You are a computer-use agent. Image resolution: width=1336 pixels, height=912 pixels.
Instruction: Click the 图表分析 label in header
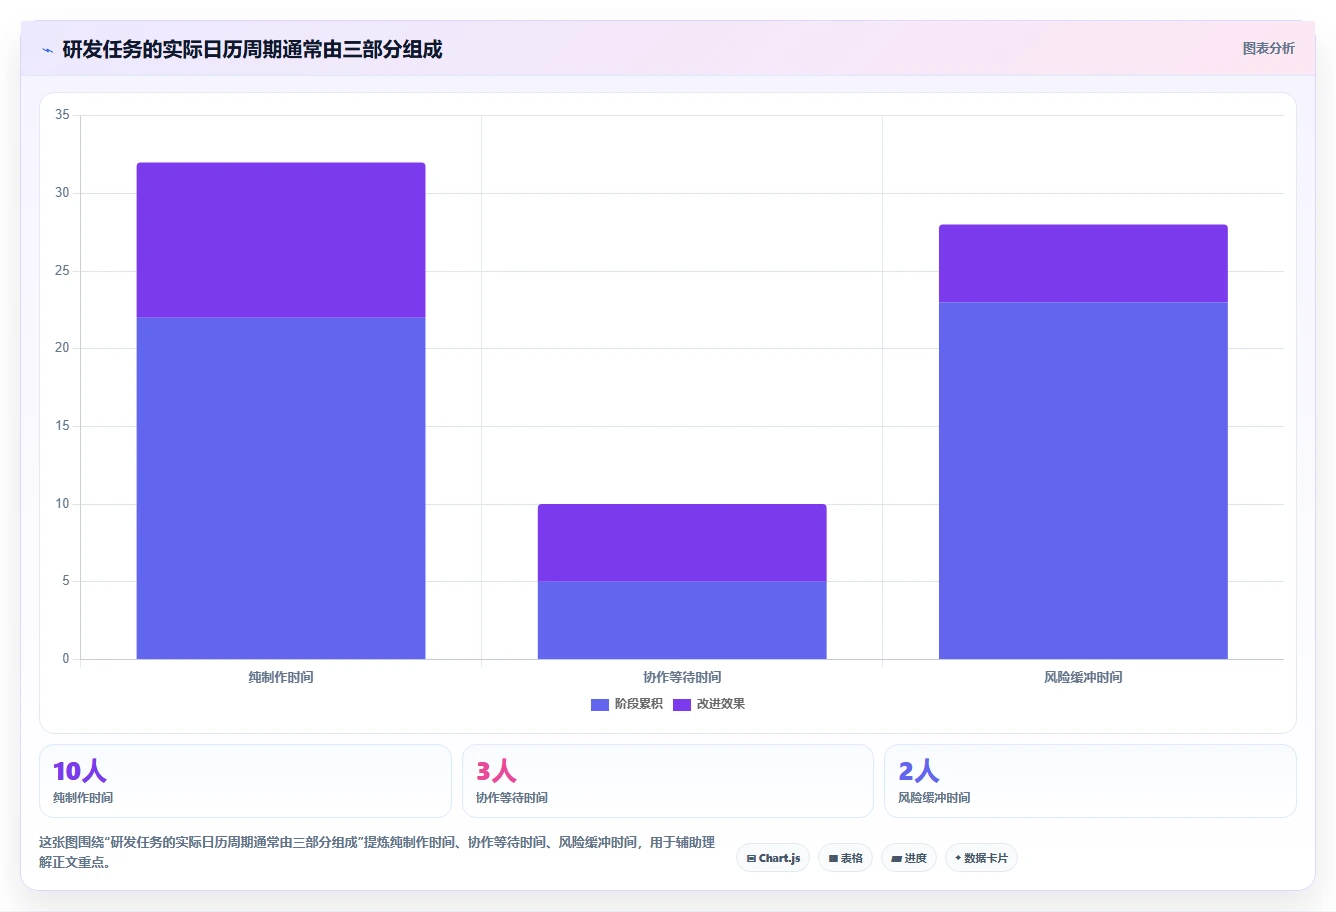(x=1268, y=48)
